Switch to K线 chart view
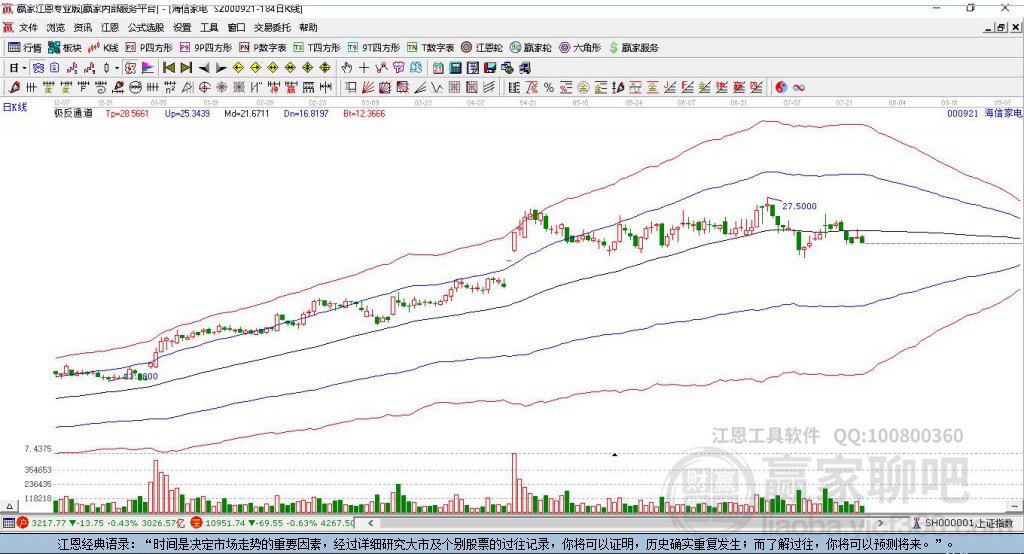 103,48
